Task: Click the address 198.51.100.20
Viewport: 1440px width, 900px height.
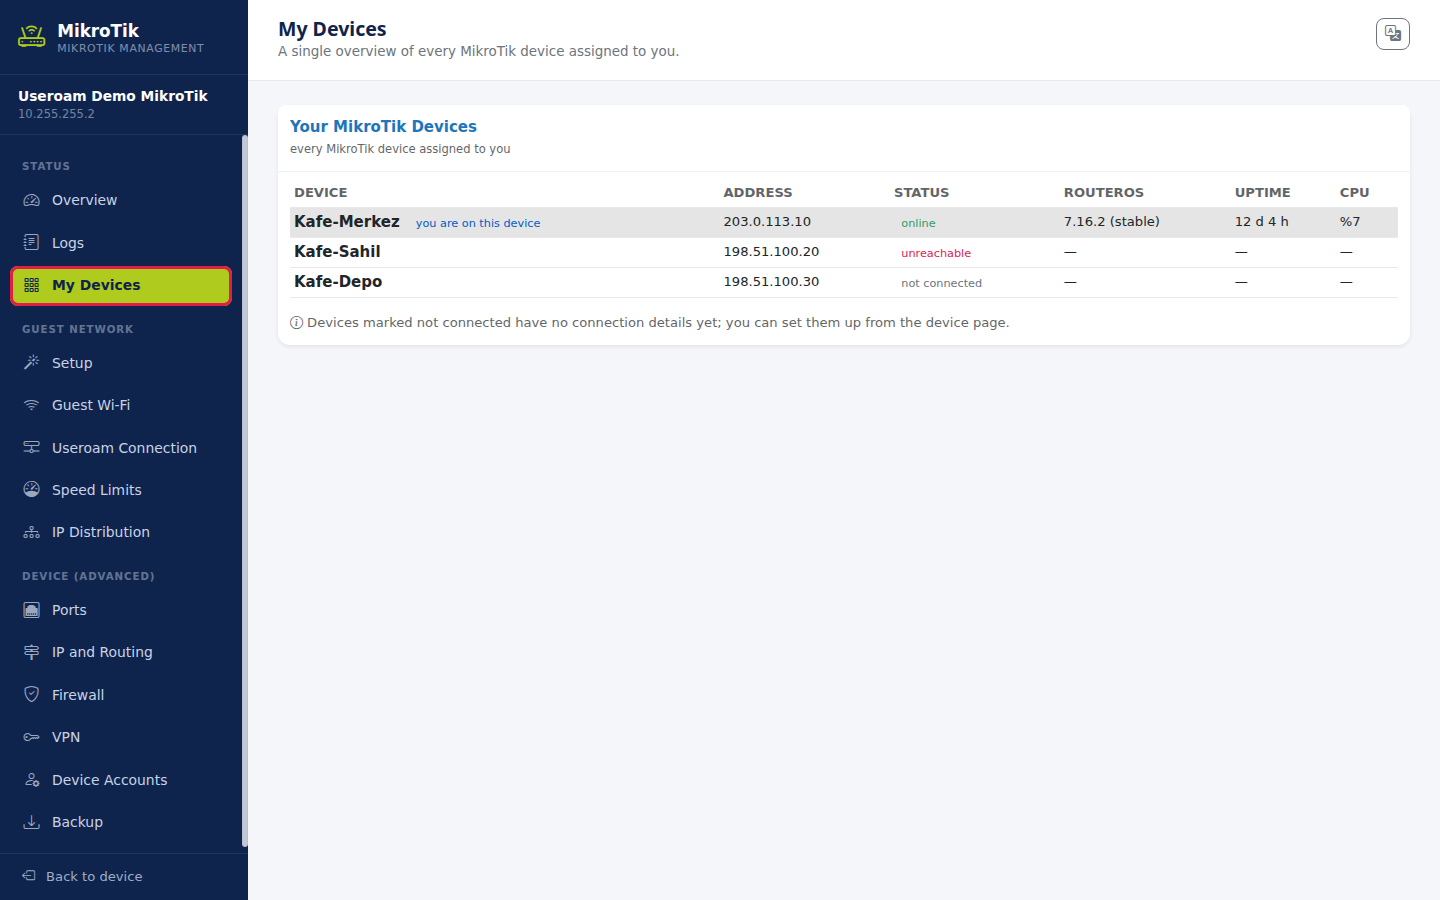Action: click(771, 252)
